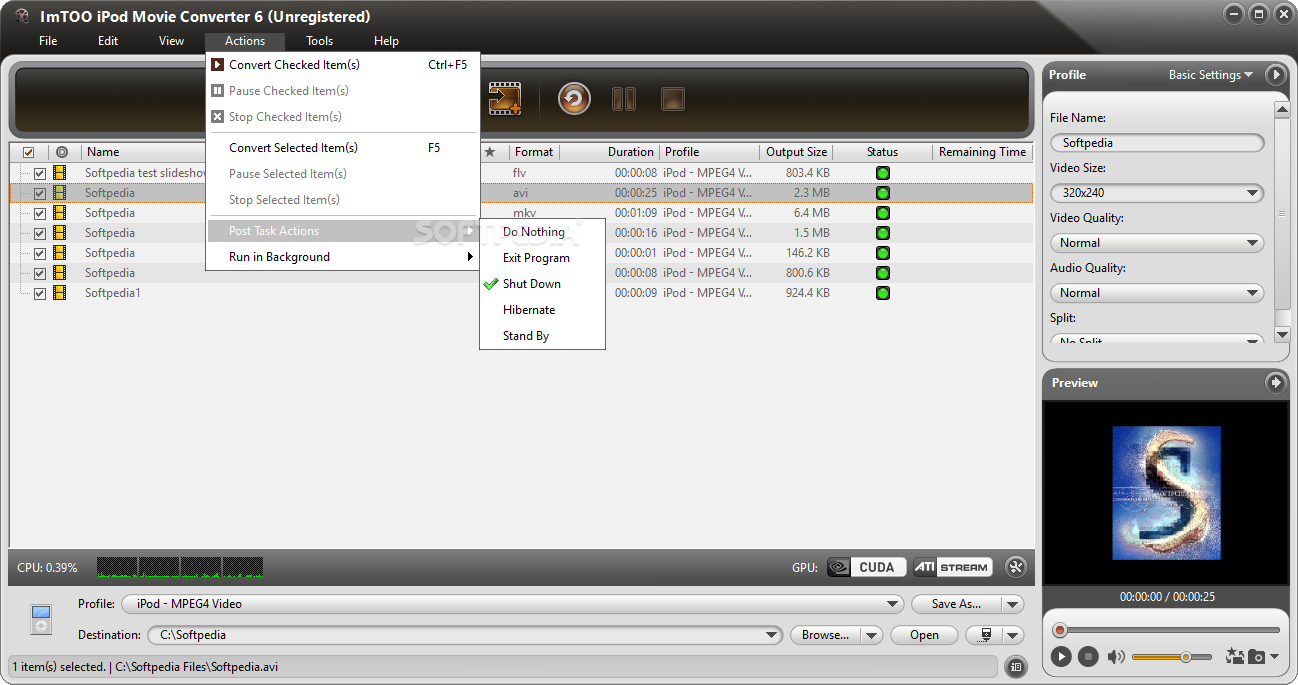Click the disc icon column header
The image size is (1298, 685).
(x=62, y=152)
